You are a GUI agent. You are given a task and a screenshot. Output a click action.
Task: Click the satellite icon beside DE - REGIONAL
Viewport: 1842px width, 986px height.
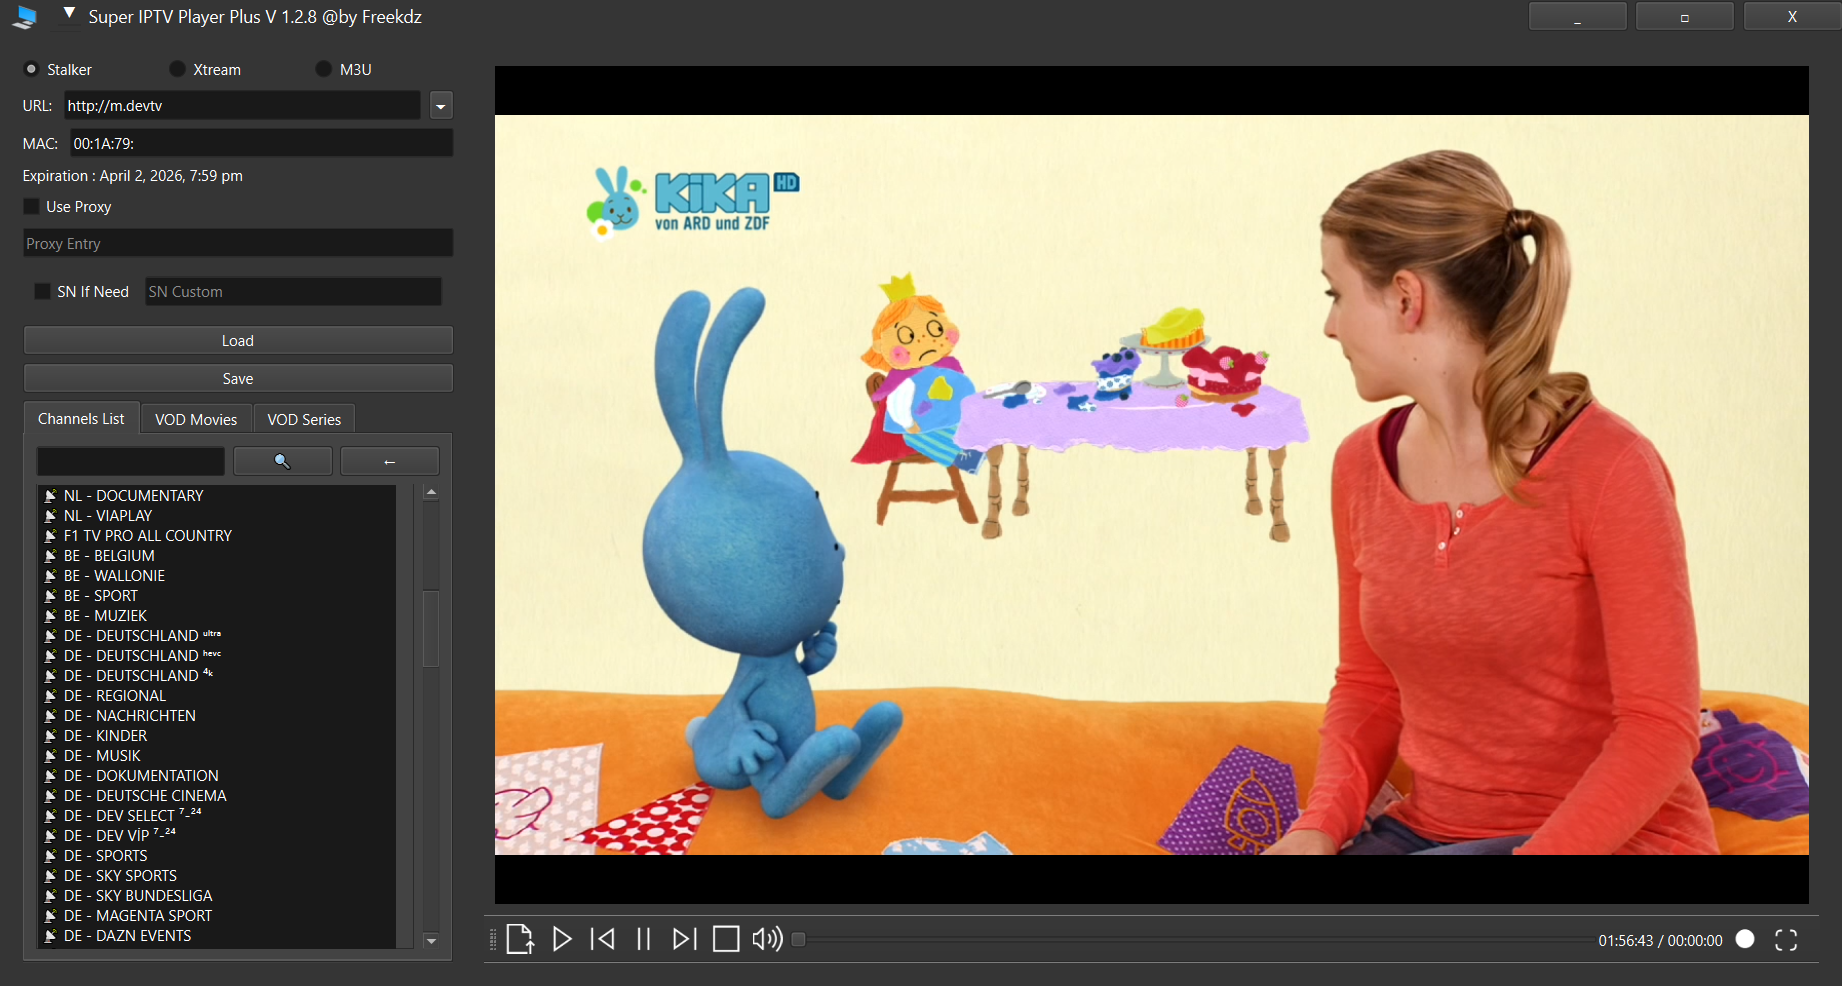(x=50, y=696)
